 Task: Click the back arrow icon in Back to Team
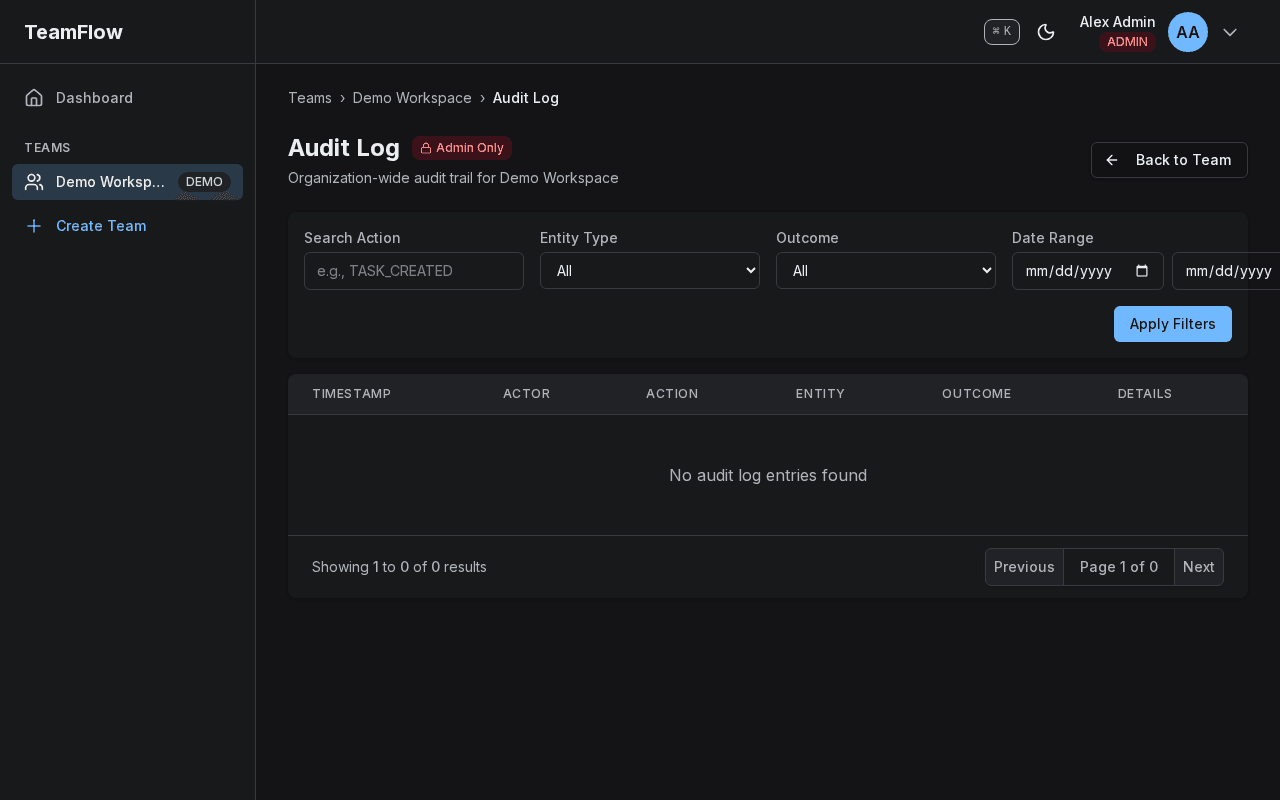[x=1111, y=160]
